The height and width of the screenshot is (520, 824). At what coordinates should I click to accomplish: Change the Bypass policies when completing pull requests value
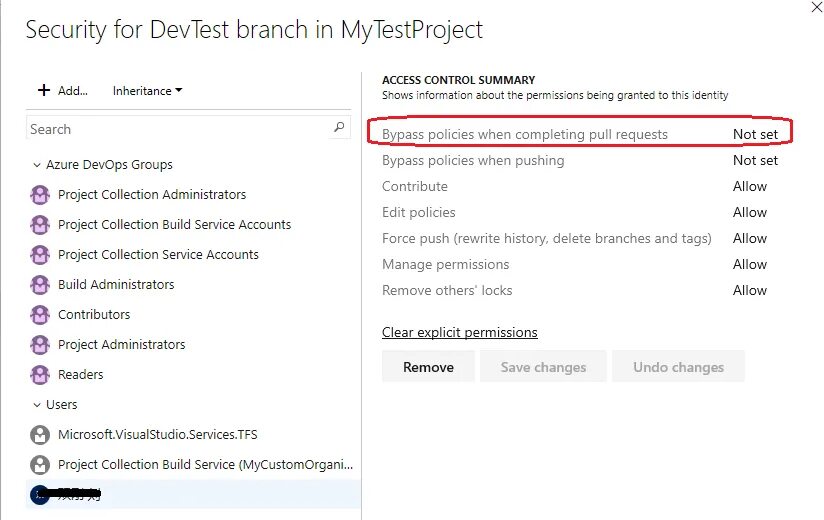click(754, 134)
